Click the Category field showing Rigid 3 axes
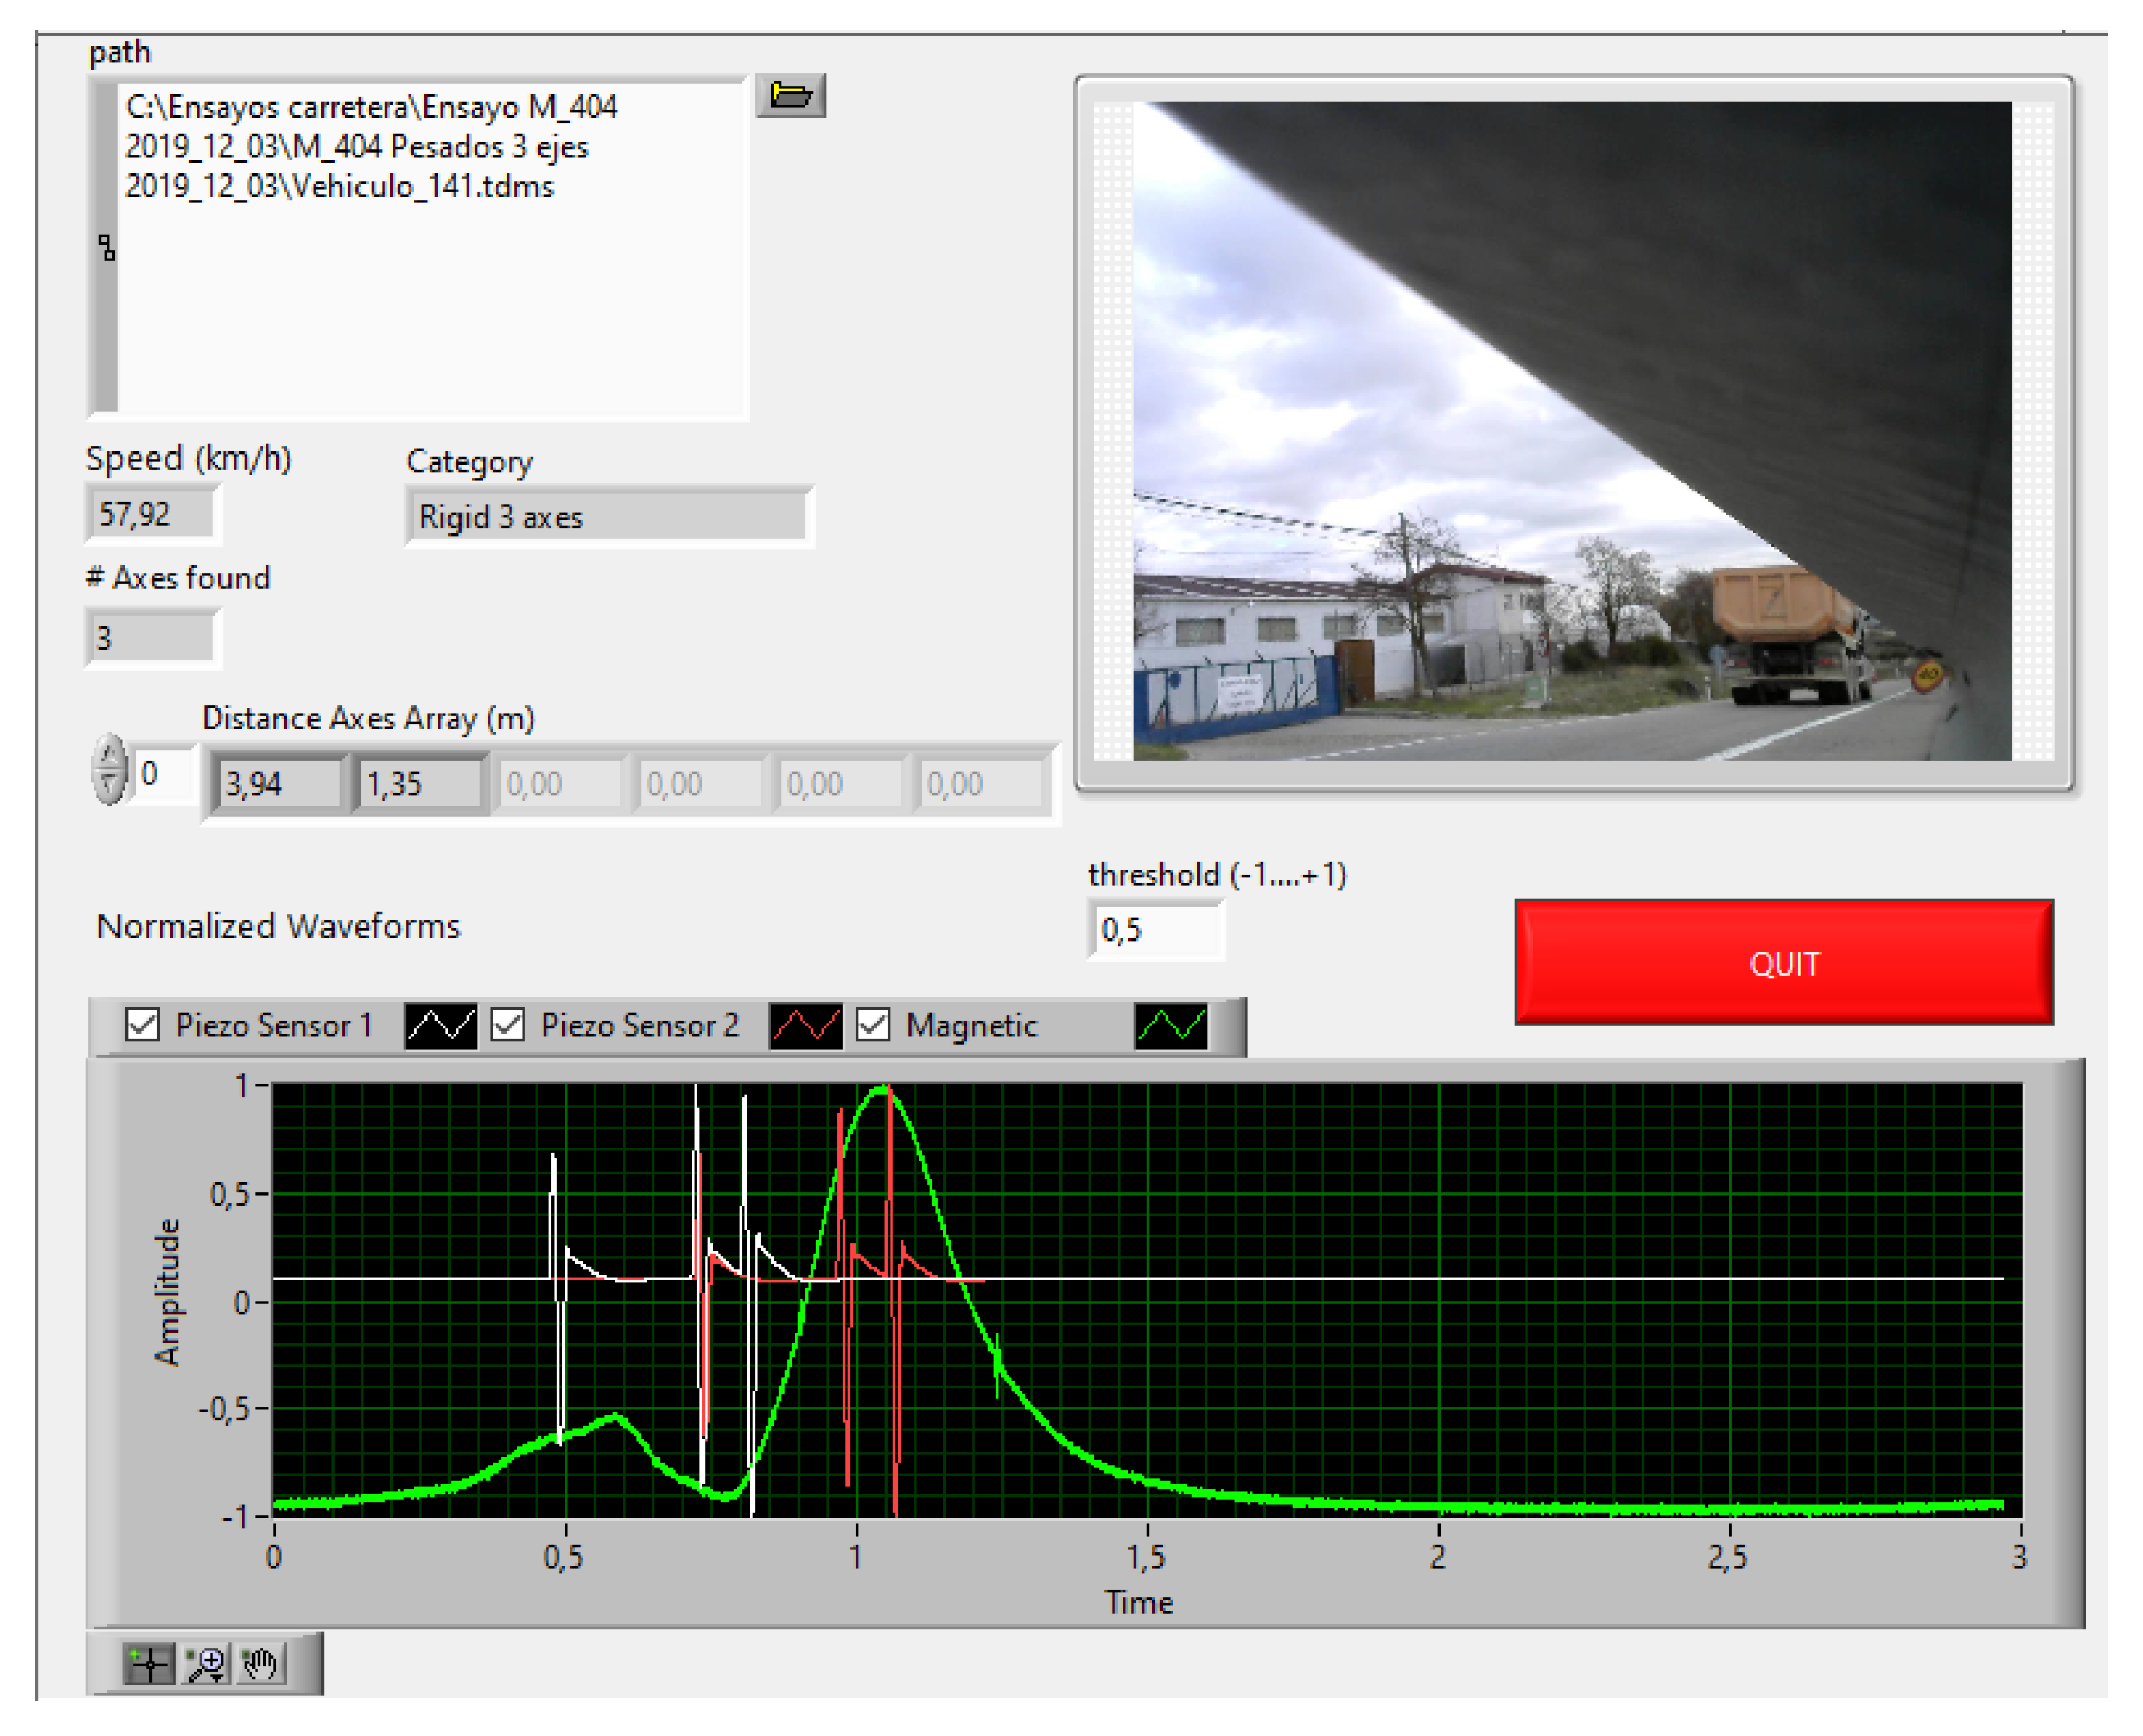 coord(607,517)
